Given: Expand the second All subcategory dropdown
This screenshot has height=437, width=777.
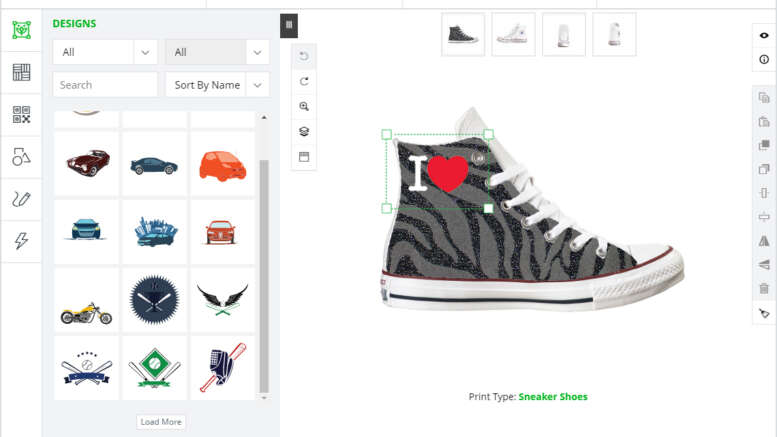Looking at the screenshot, I should pyautogui.click(x=217, y=52).
